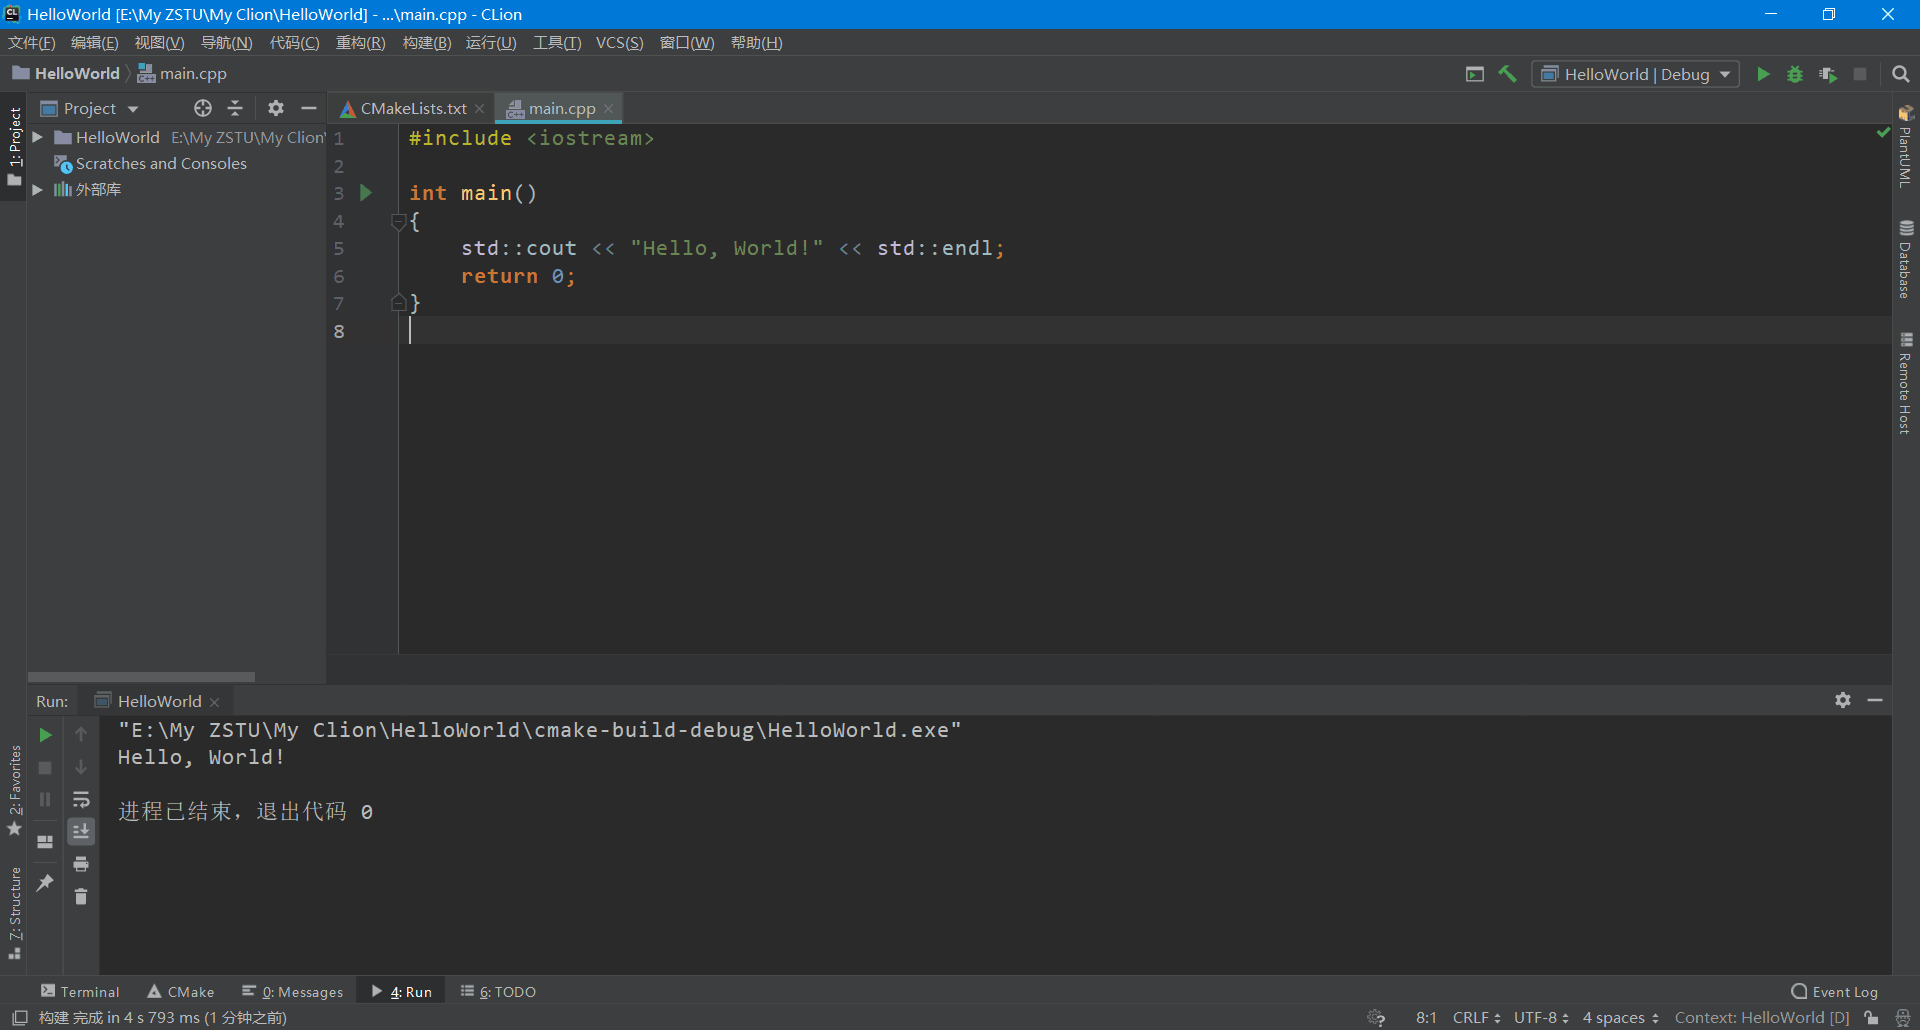1920x1030 pixels.
Task: Click the run gutter icon at line 3
Action: [366, 193]
